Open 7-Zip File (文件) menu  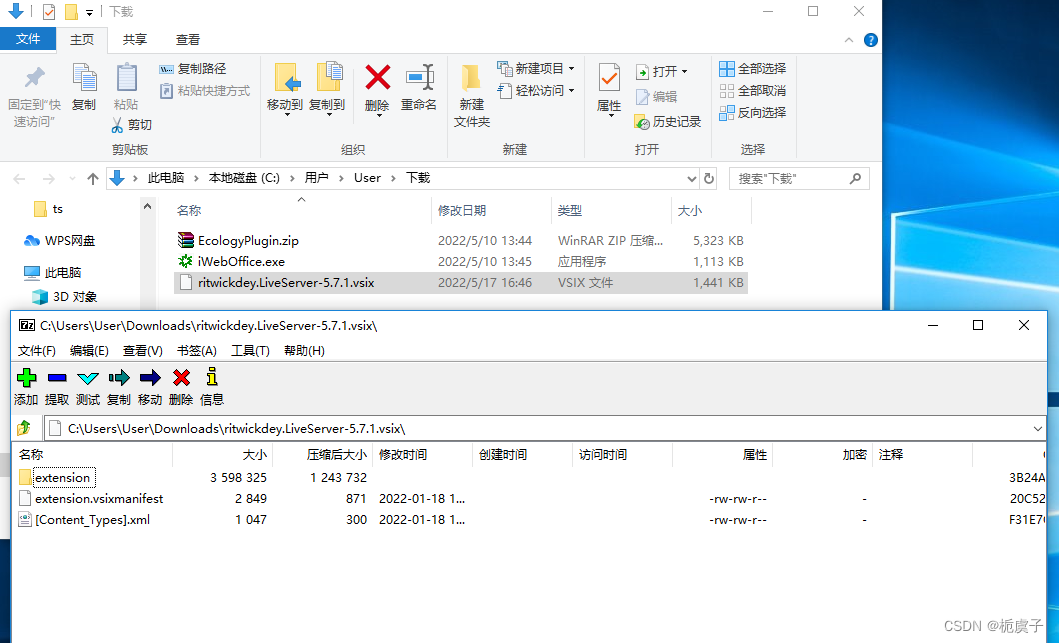pos(36,351)
